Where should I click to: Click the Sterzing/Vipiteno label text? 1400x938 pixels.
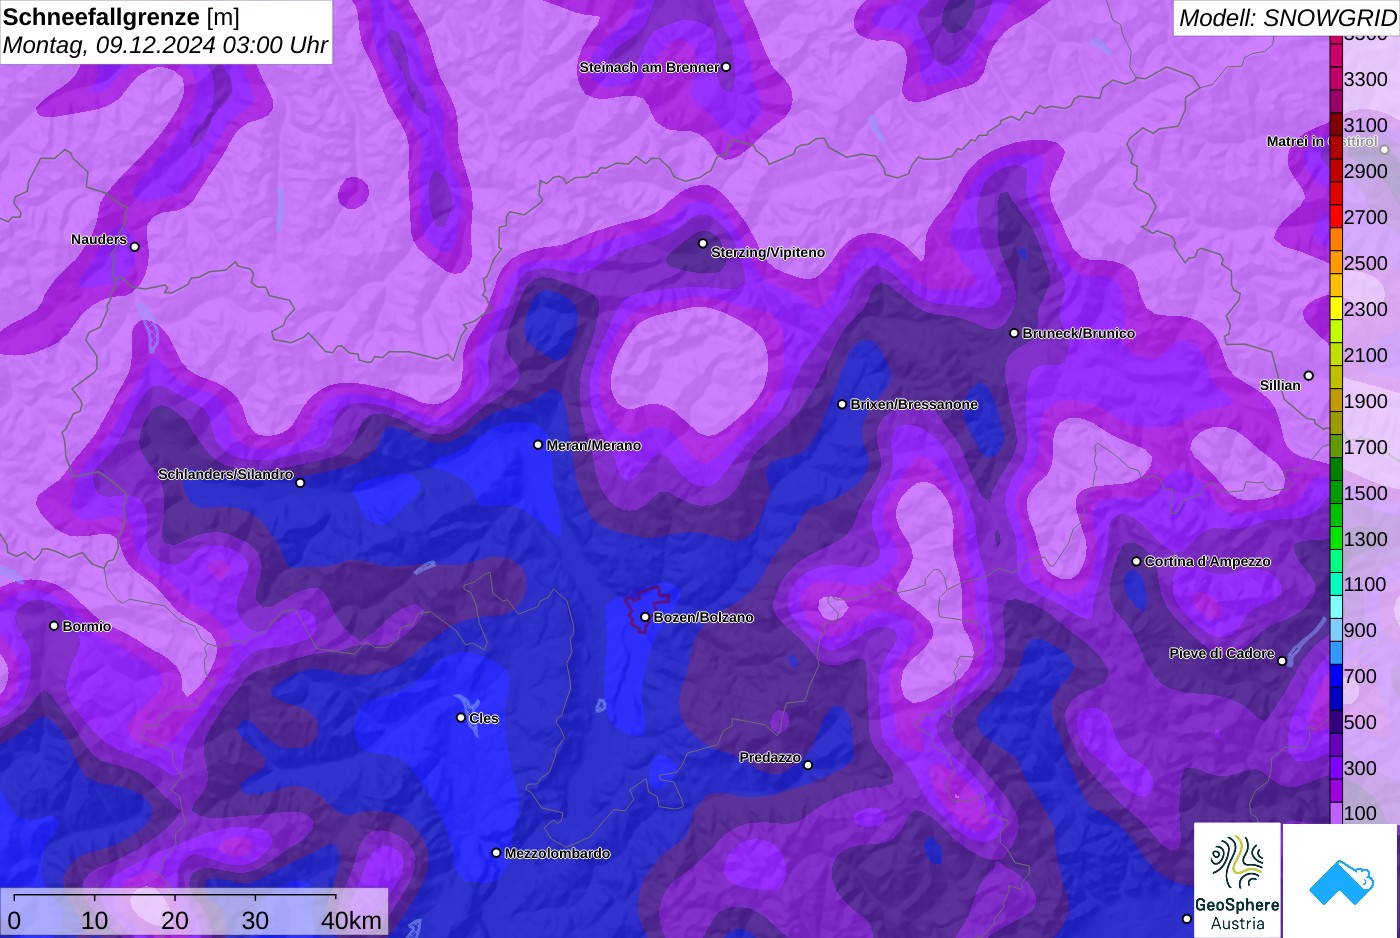(768, 252)
